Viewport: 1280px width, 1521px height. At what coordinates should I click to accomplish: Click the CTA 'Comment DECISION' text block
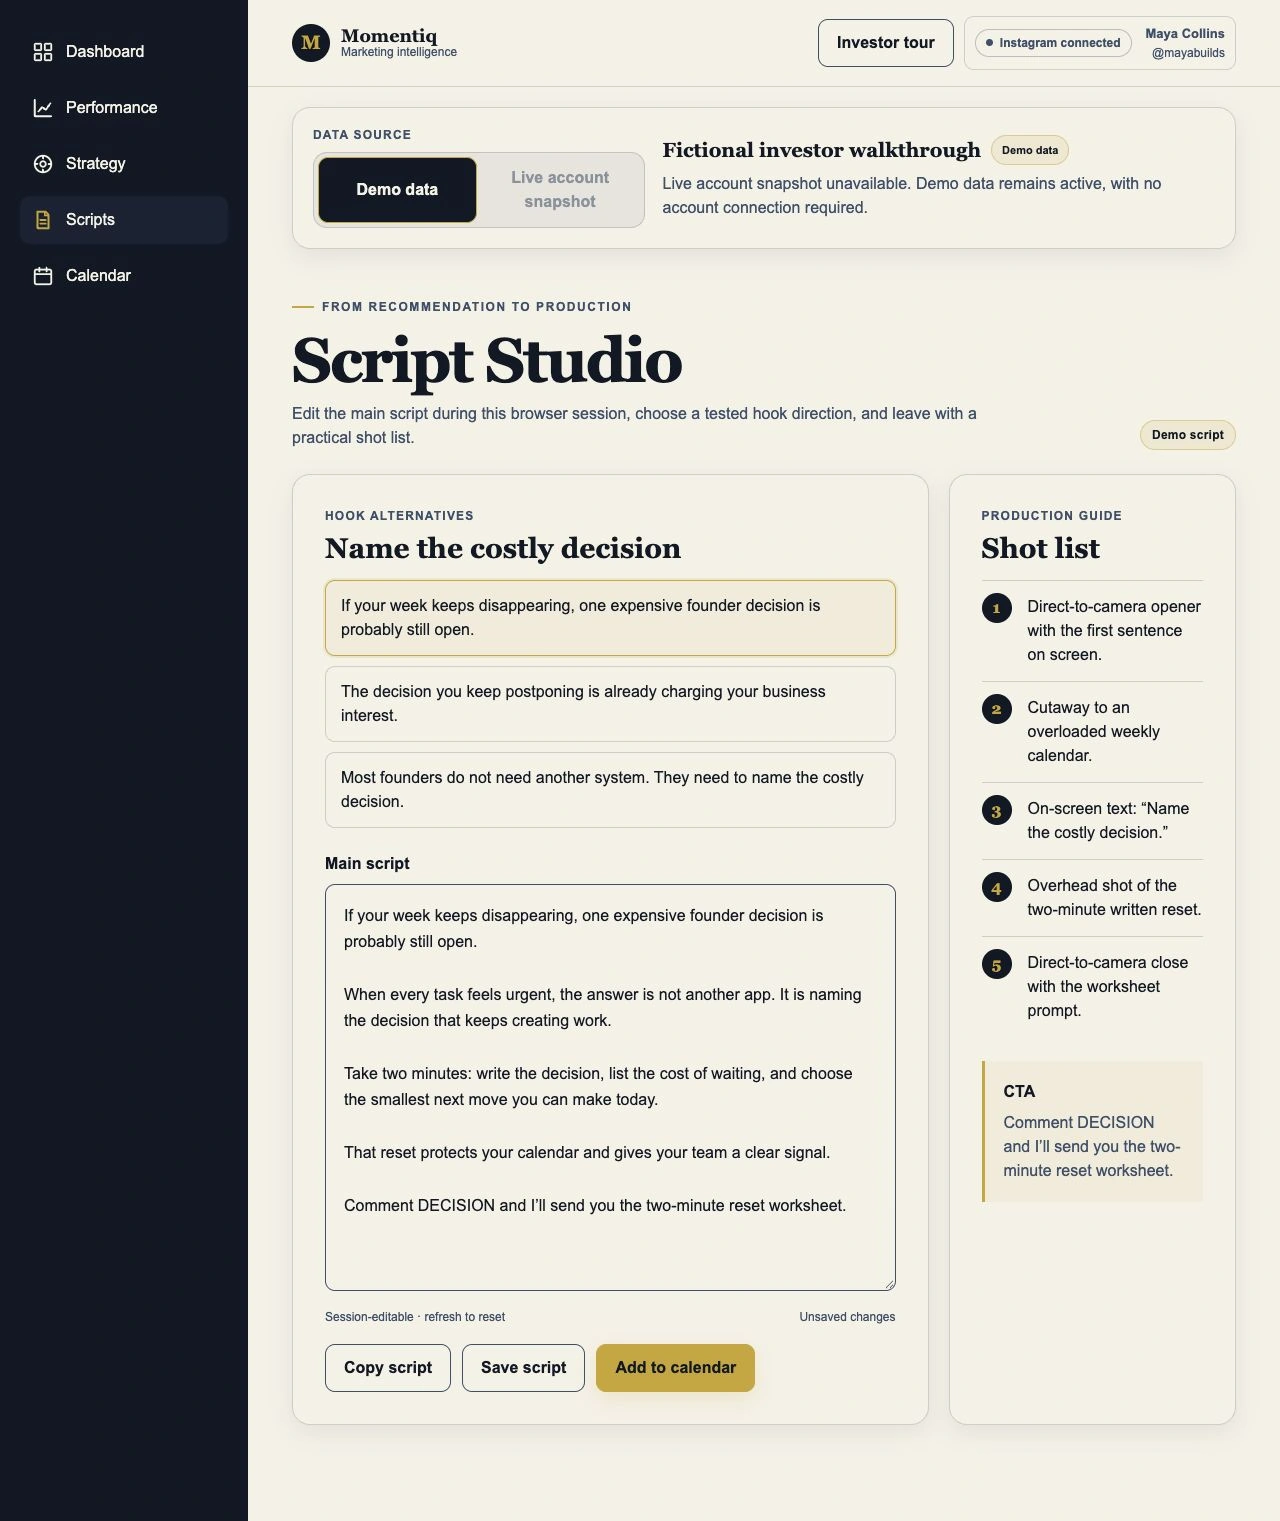pyautogui.click(x=1093, y=1131)
